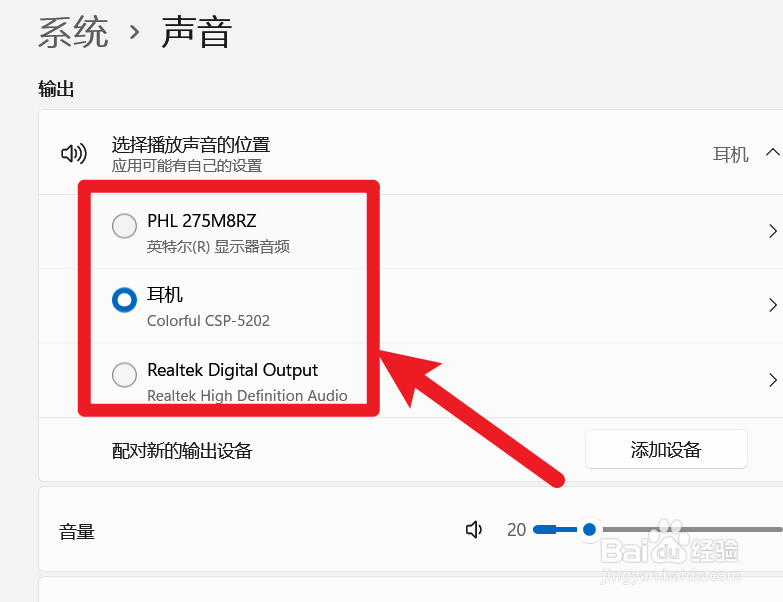Click the Realtek High Definition Audio text

tap(247, 395)
